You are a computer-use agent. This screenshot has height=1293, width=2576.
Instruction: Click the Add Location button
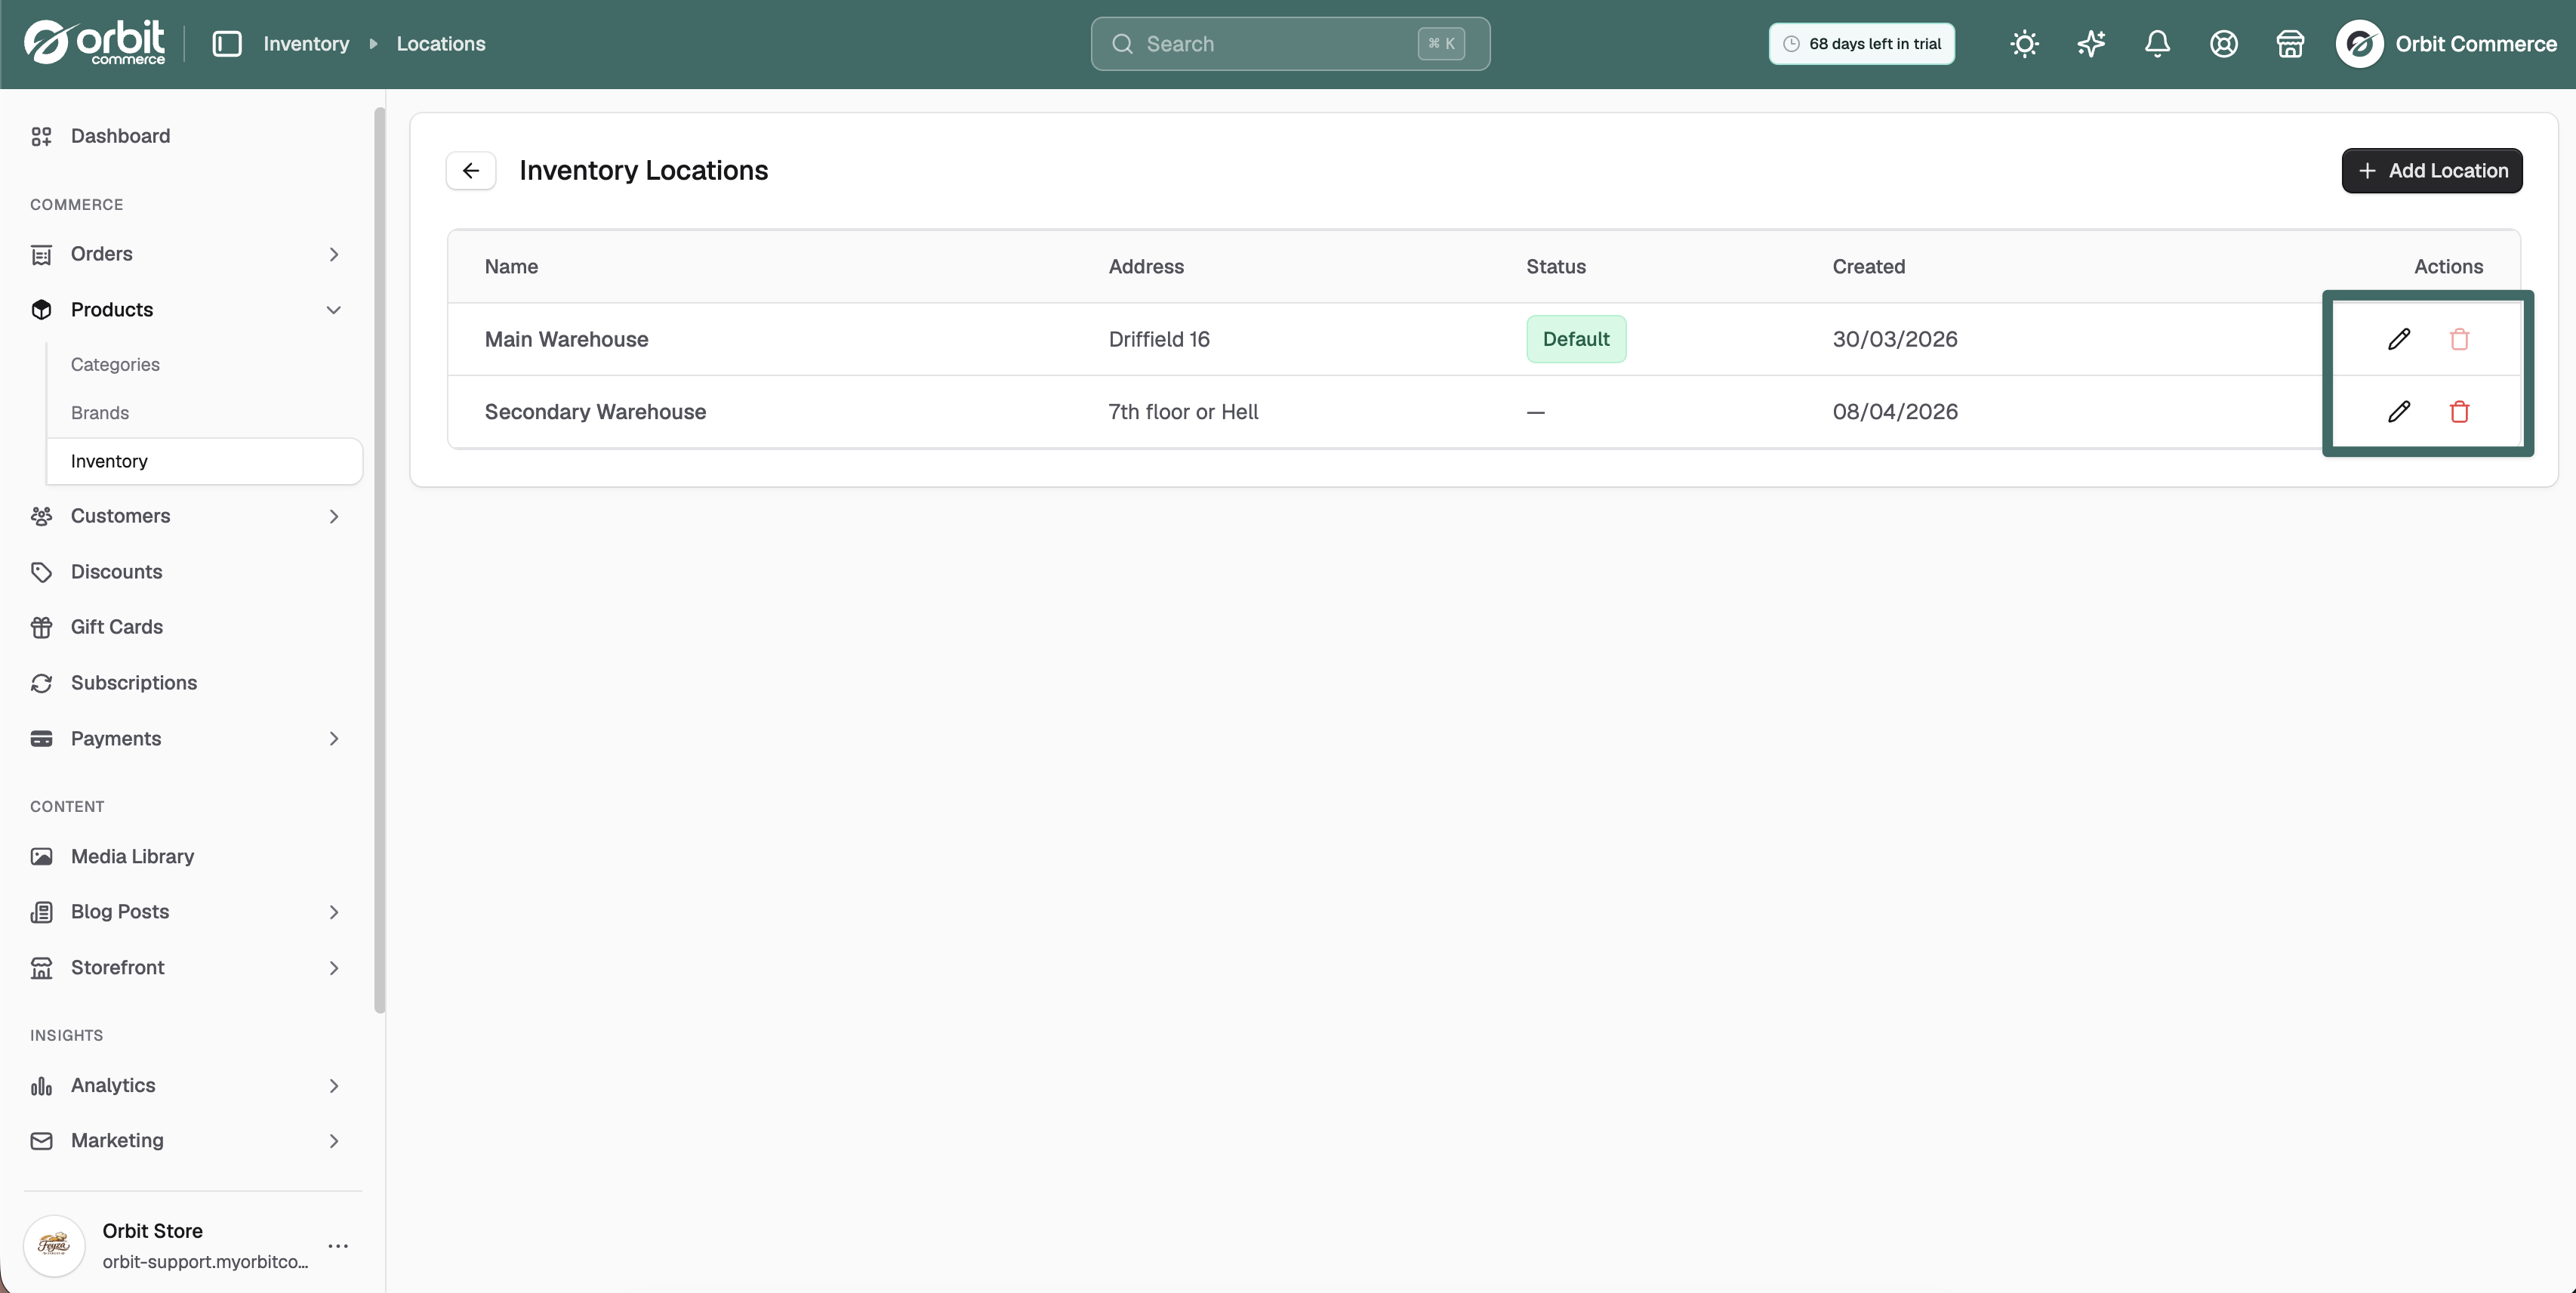tap(2431, 171)
